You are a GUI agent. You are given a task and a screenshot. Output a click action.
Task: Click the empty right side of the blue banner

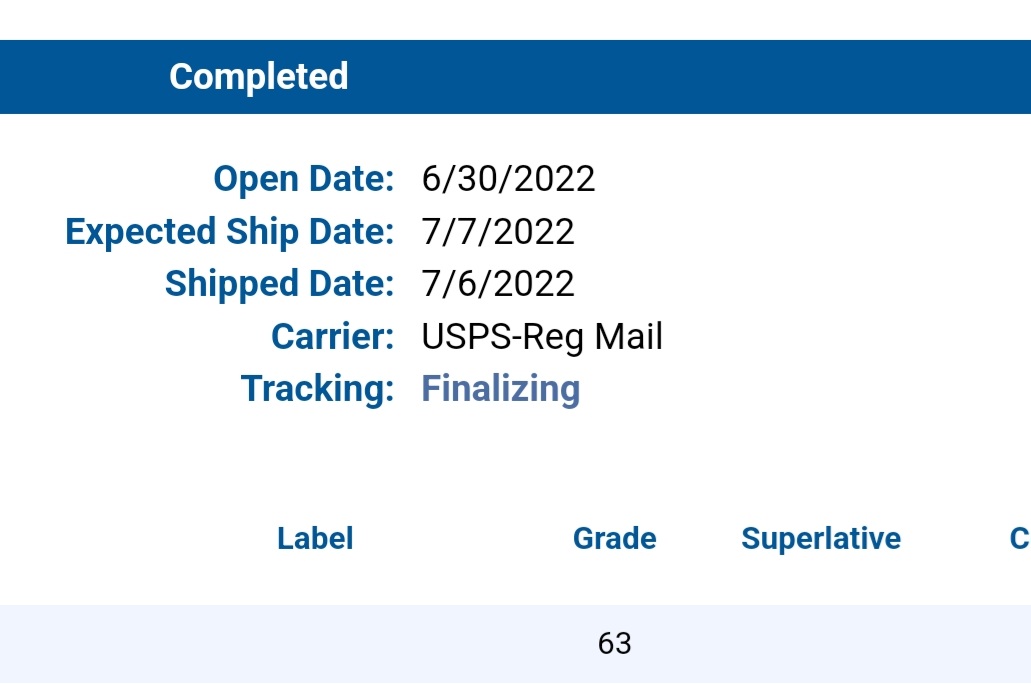tap(750, 77)
